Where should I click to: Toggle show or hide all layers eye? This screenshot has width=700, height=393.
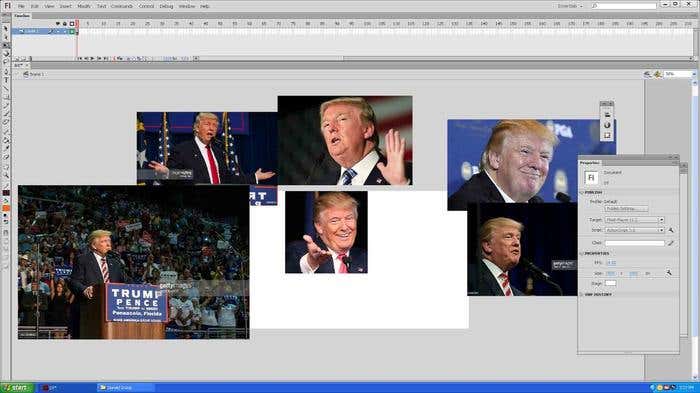58,24
